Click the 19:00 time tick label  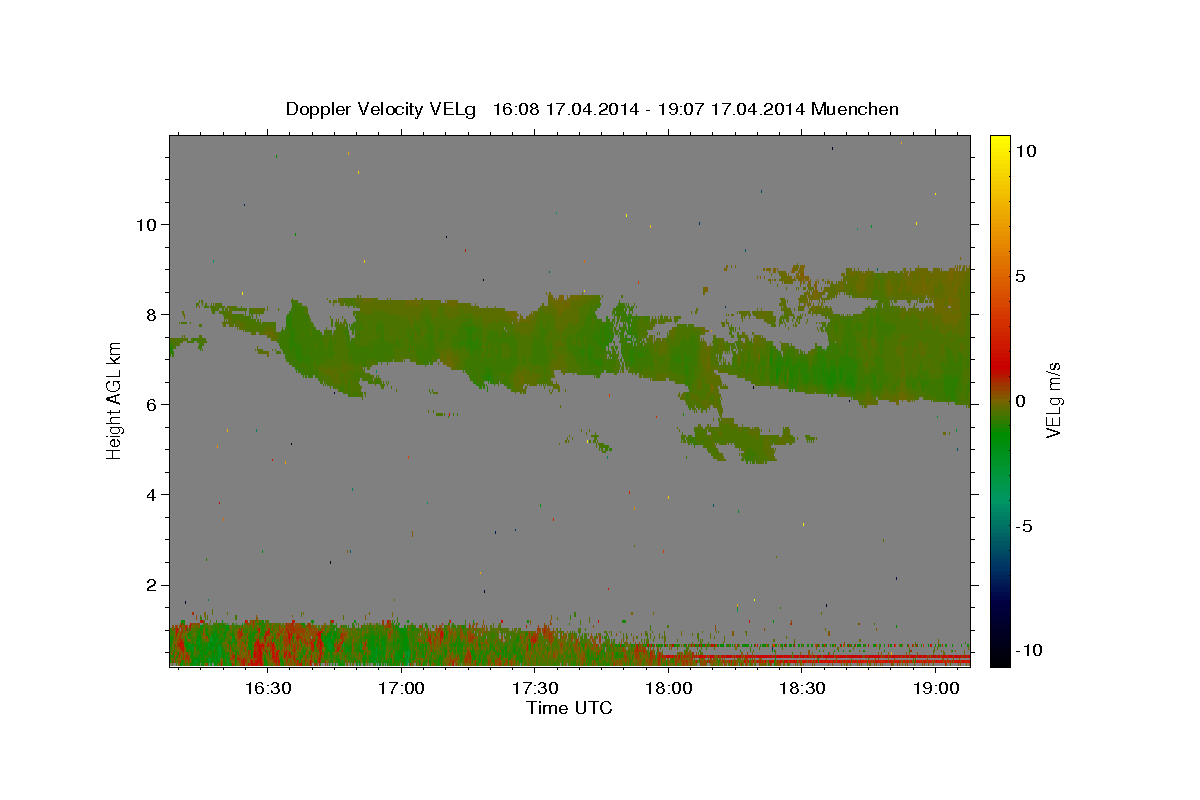[935, 688]
